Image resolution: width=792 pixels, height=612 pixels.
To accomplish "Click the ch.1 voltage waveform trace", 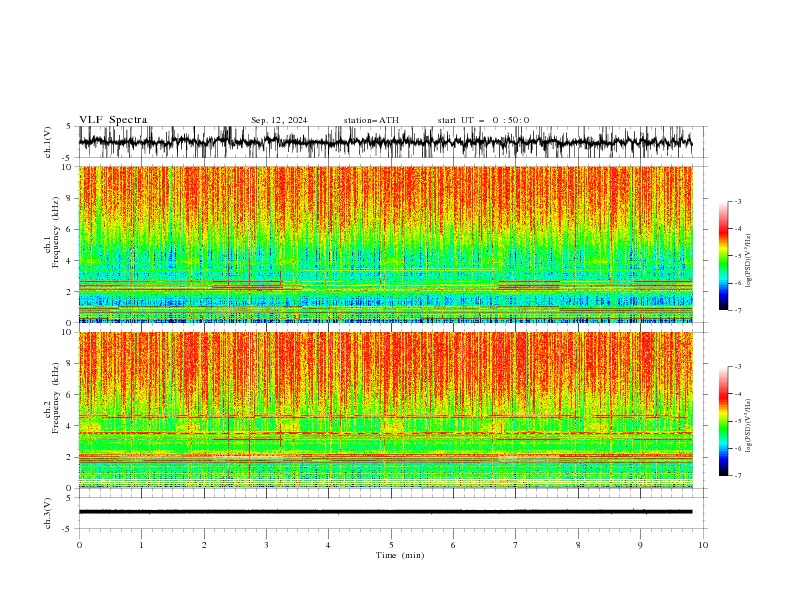I will [x=385, y=142].
